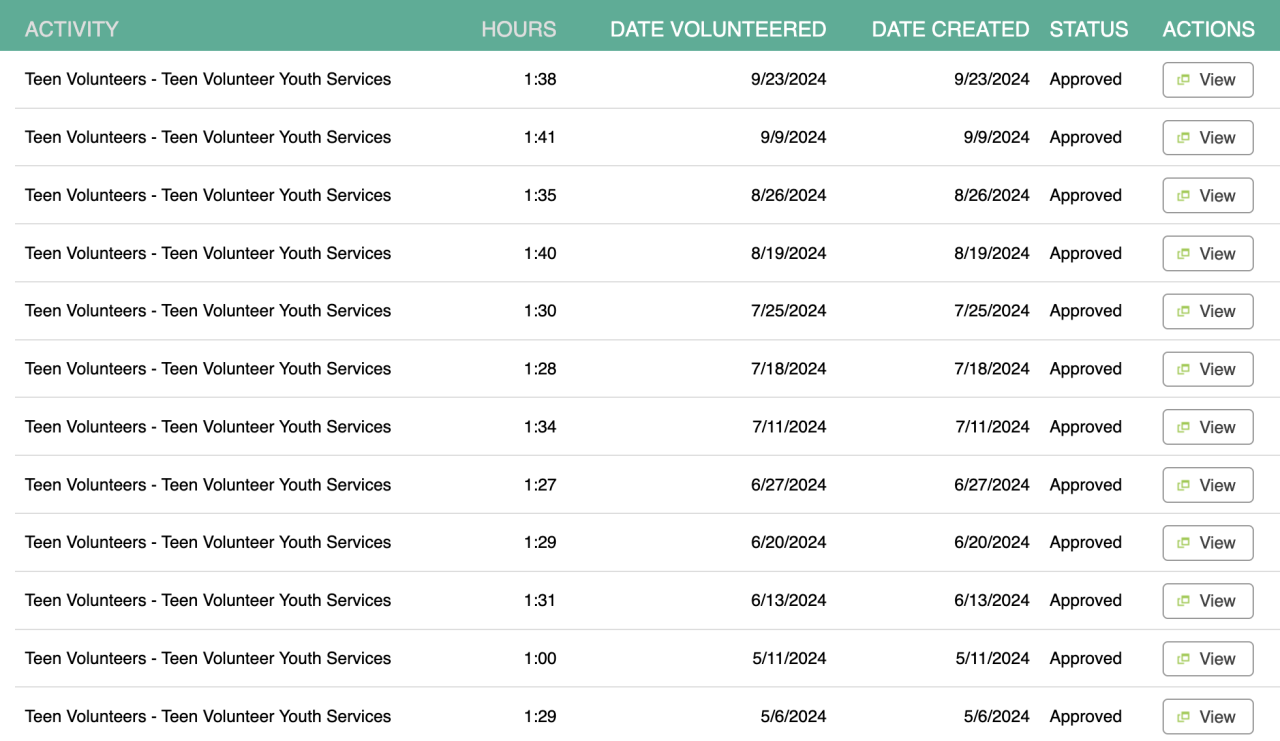Open the 7/25/2024 entry's View button

click(1207, 312)
